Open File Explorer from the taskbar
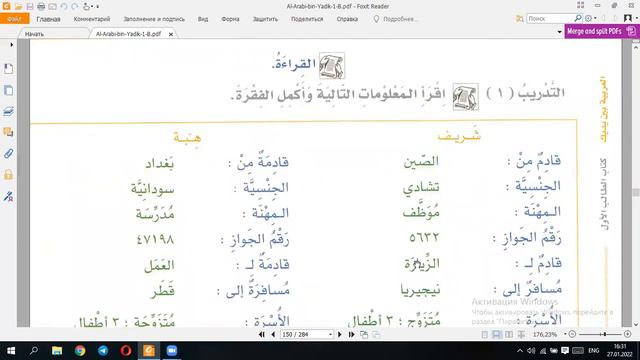Viewport: 640px width, 360px height. [x=57, y=351]
